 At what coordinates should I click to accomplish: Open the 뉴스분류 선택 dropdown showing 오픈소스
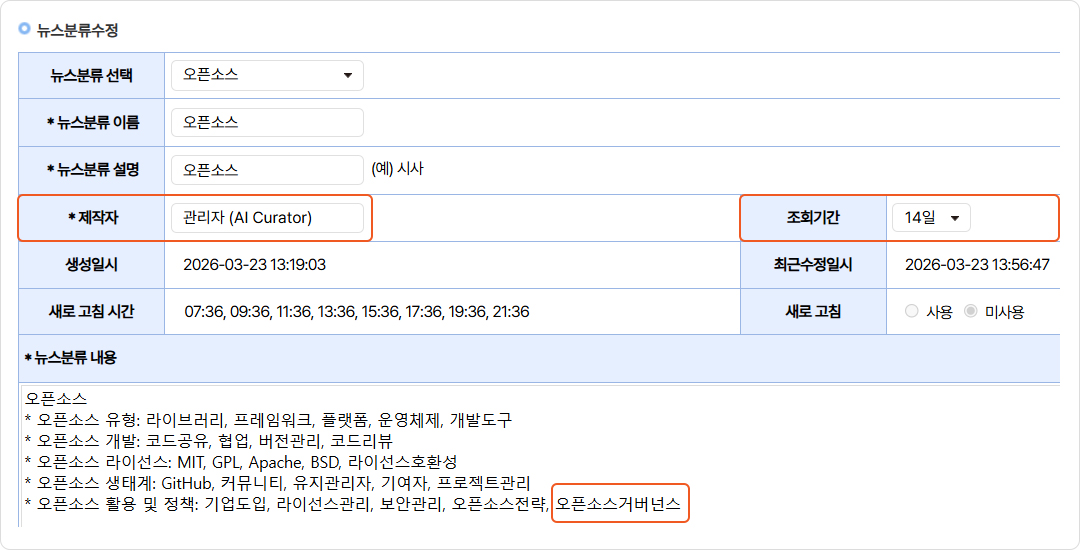[267, 75]
